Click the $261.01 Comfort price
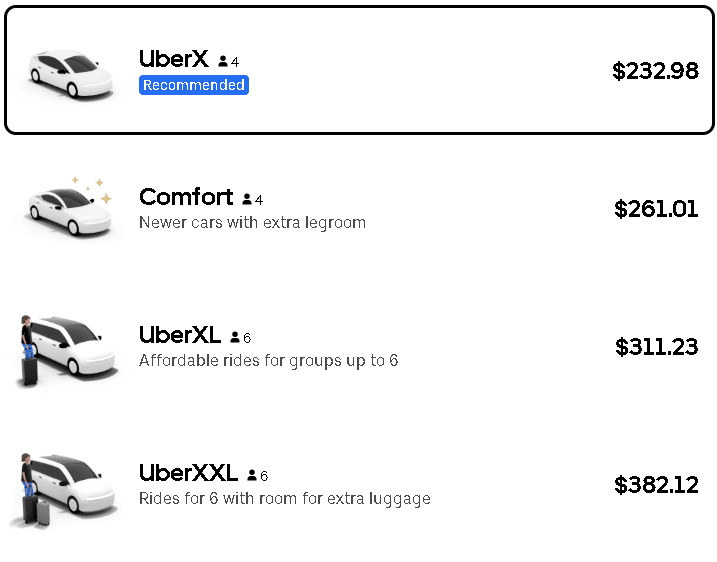The image size is (717, 562). (656, 209)
